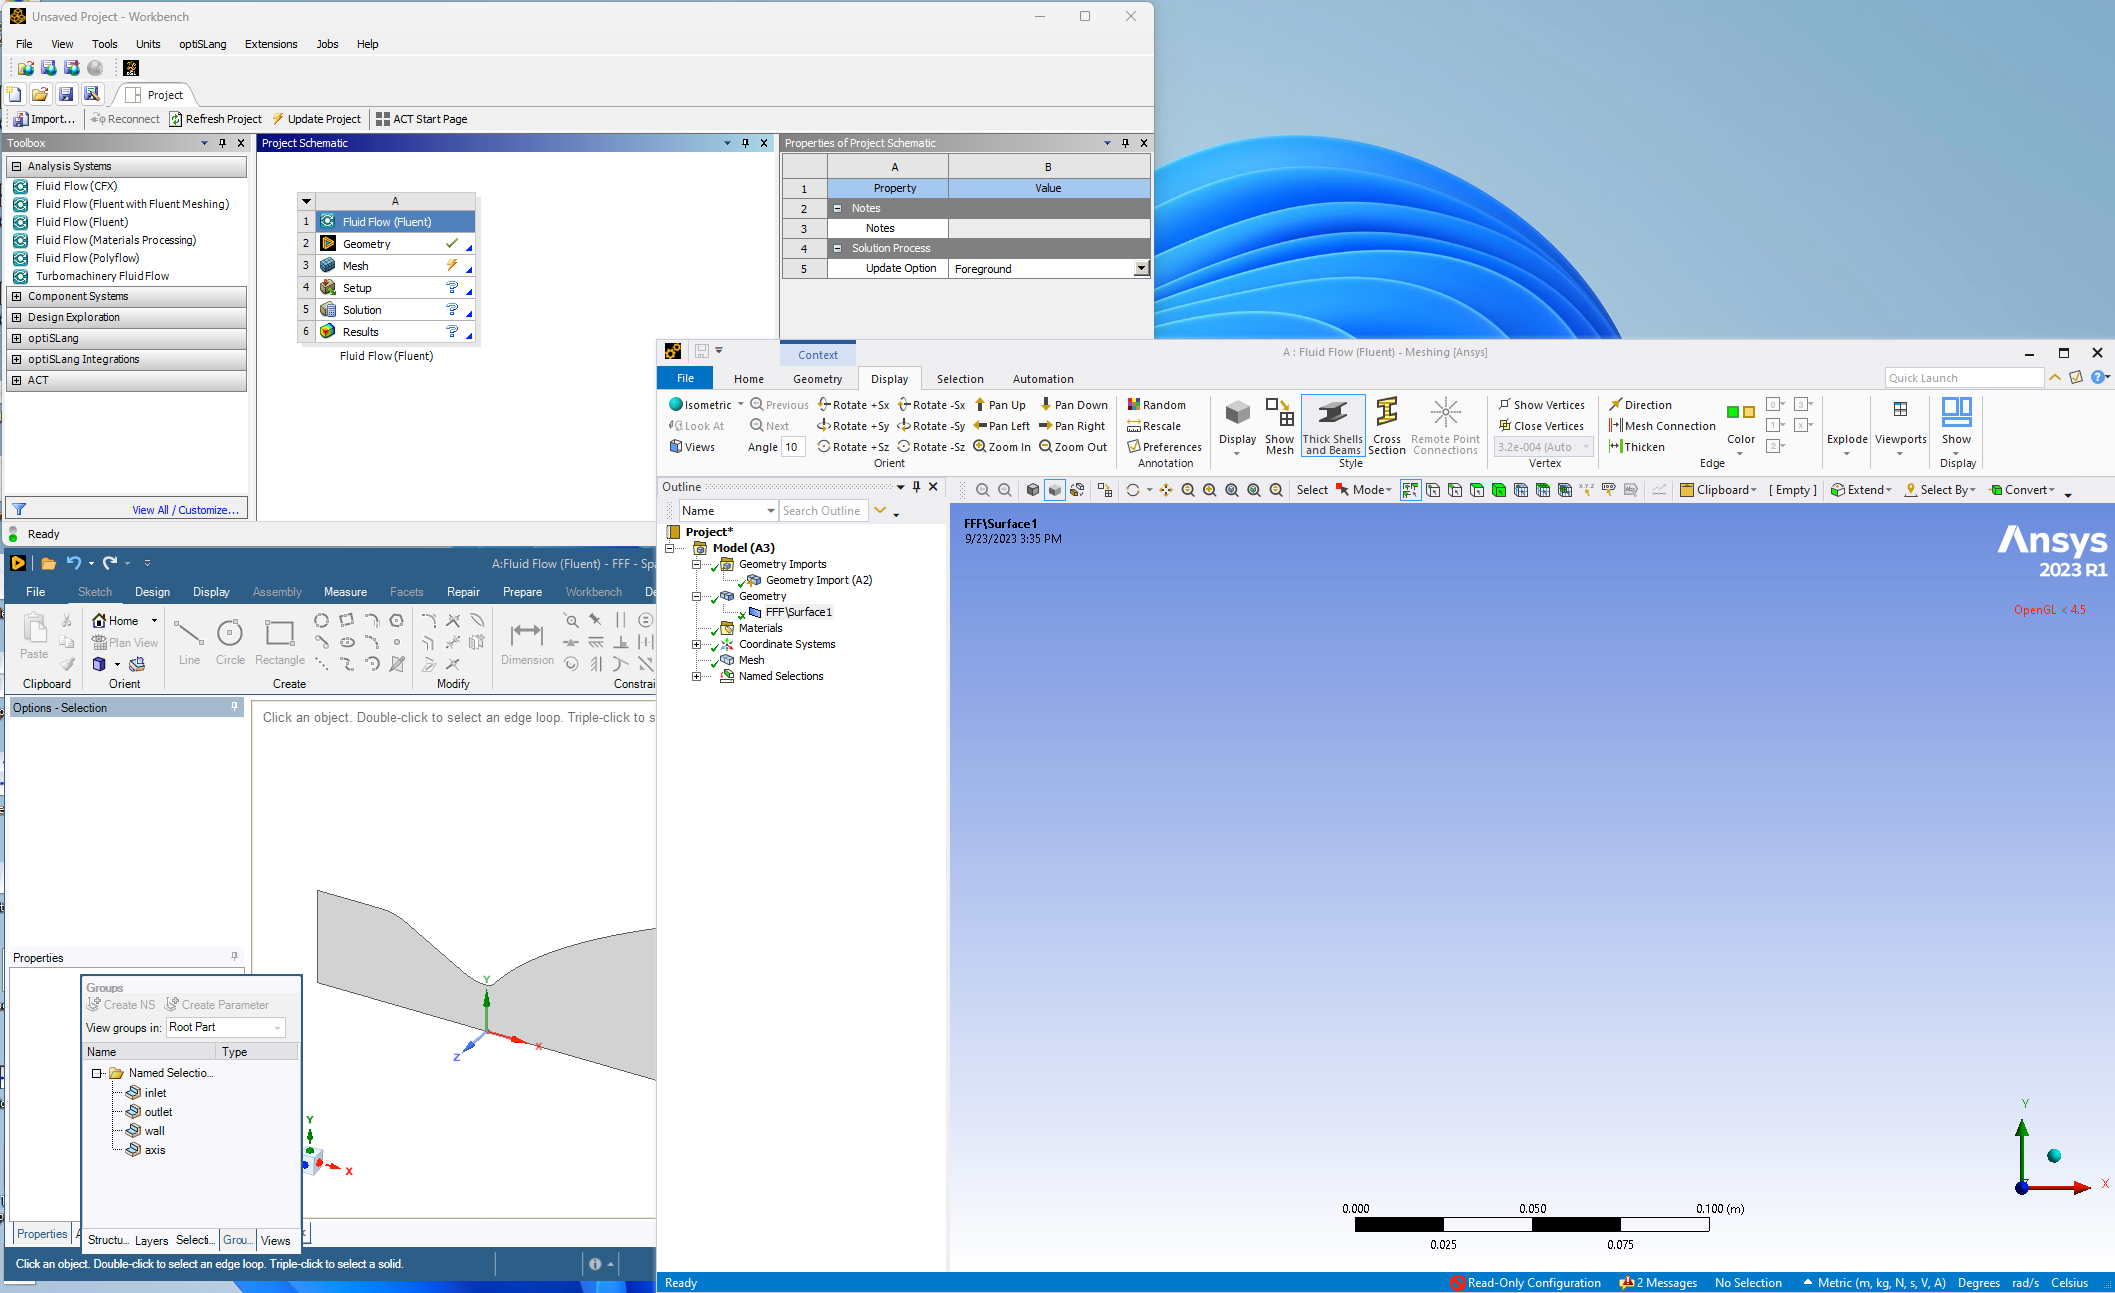
Task: Select the Circle sketch tool in SpaceClaim
Action: [230, 642]
